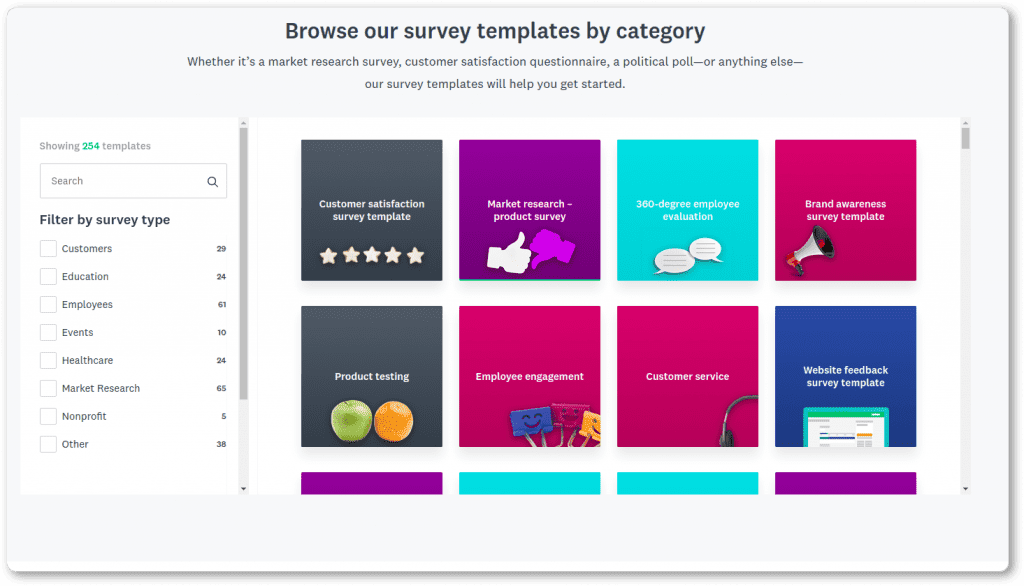Click the template grid's scroll down arrow
This screenshot has height=586, width=1024.
[965, 488]
